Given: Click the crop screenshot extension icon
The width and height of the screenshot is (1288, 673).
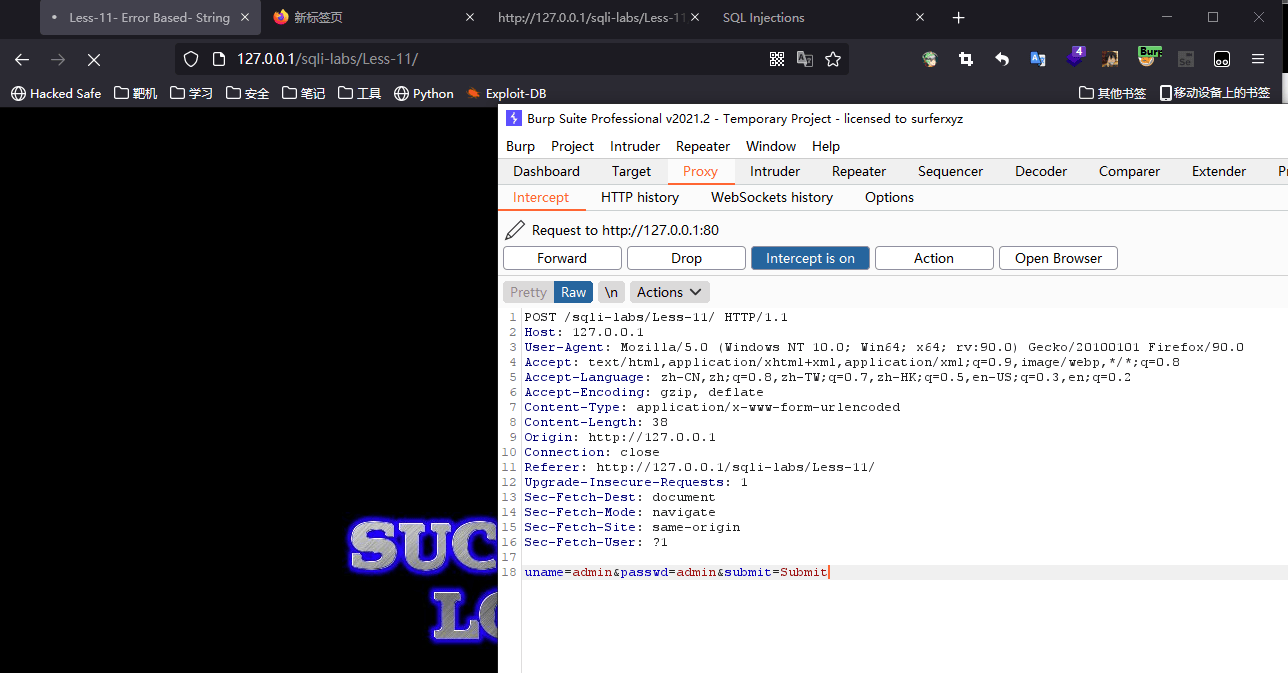Looking at the screenshot, I should (966, 59).
